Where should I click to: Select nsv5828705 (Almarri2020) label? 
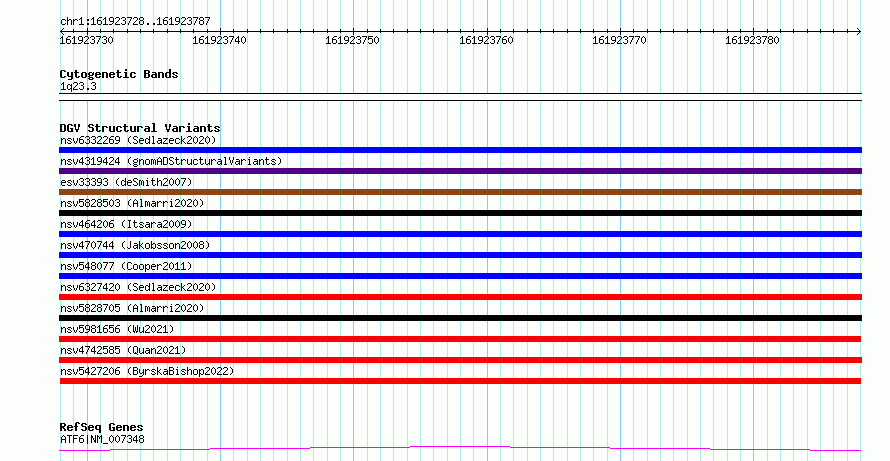pos(132,308)
